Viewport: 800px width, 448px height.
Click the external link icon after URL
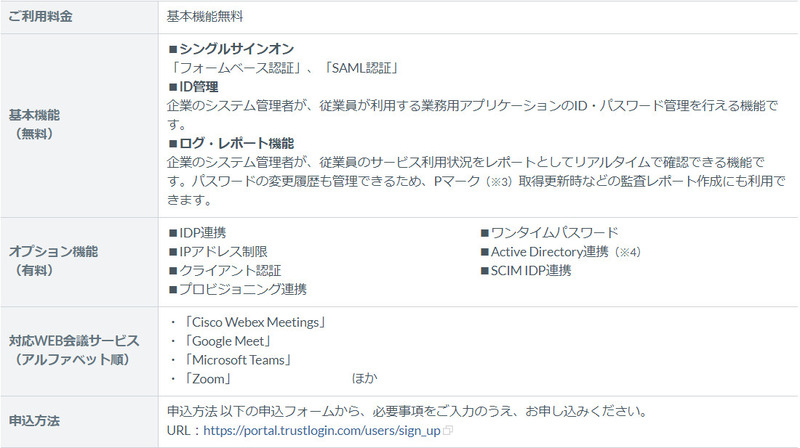click(448, 431)
